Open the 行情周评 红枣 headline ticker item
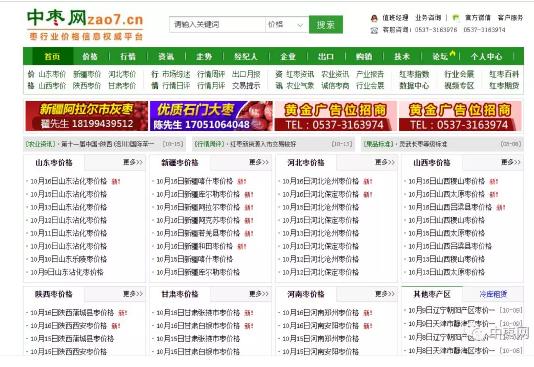This screenshot has height=367, width=534. point(272,144)
